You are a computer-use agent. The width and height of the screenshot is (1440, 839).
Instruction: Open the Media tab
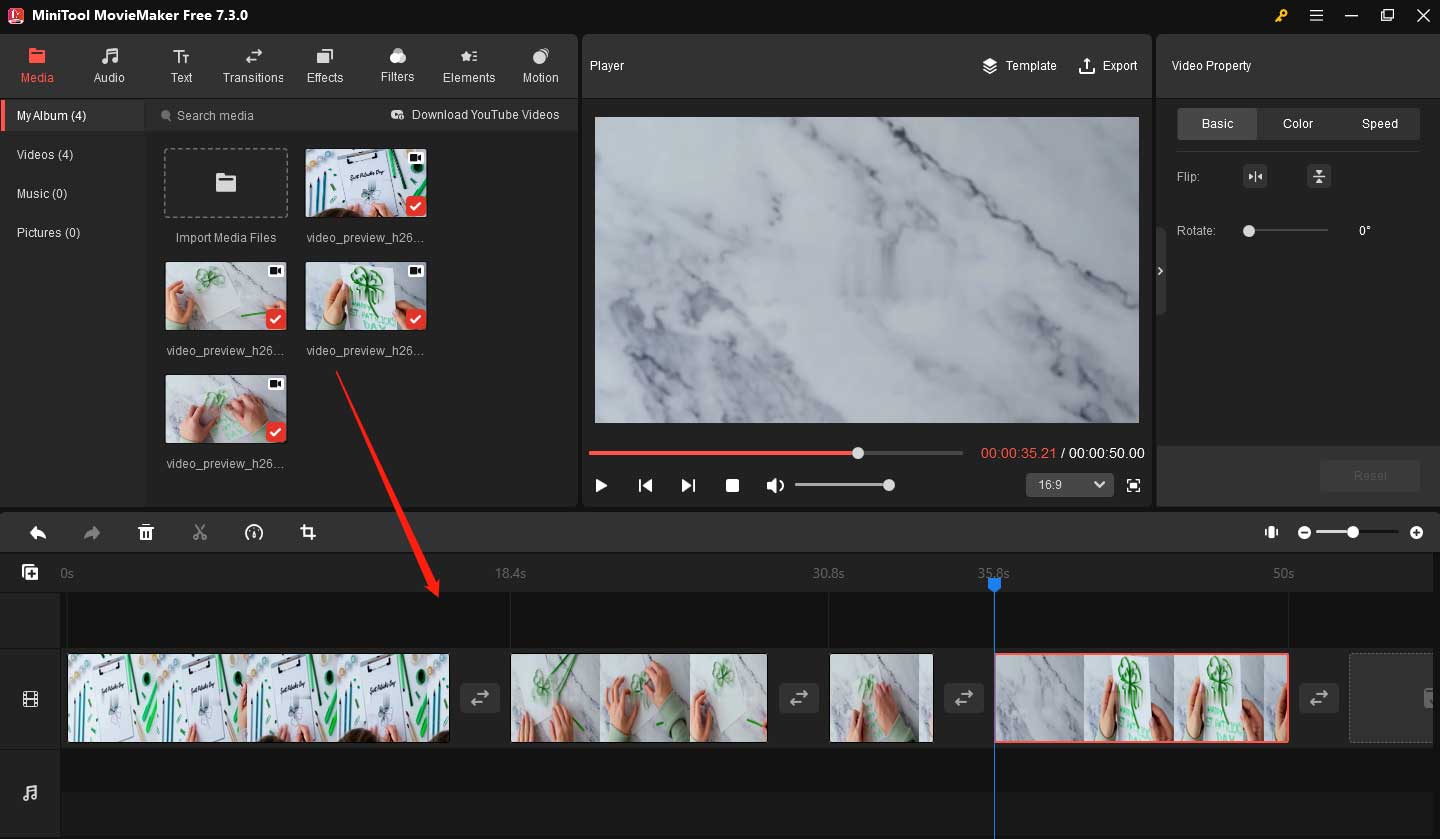tap(37, 65)
